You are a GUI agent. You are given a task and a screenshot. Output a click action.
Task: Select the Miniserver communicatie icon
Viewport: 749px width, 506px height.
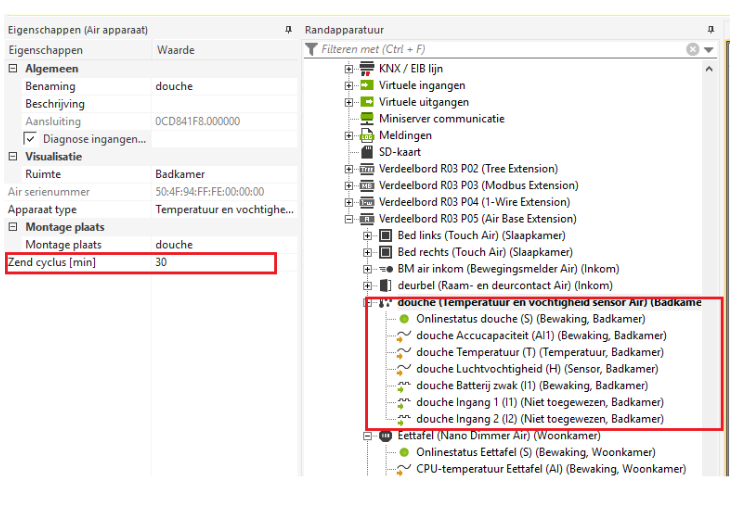coord(367,118)
